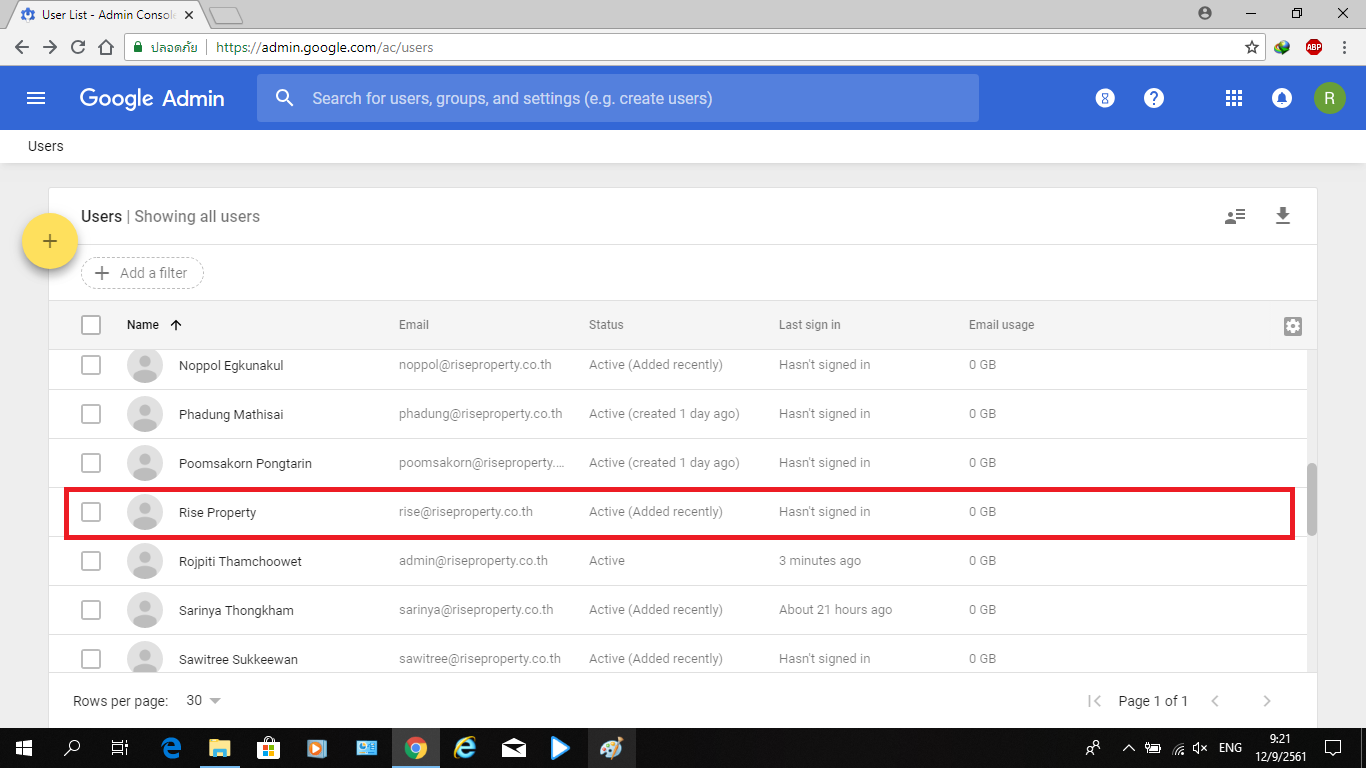Open the Help question mark icon

(1154, 98)
